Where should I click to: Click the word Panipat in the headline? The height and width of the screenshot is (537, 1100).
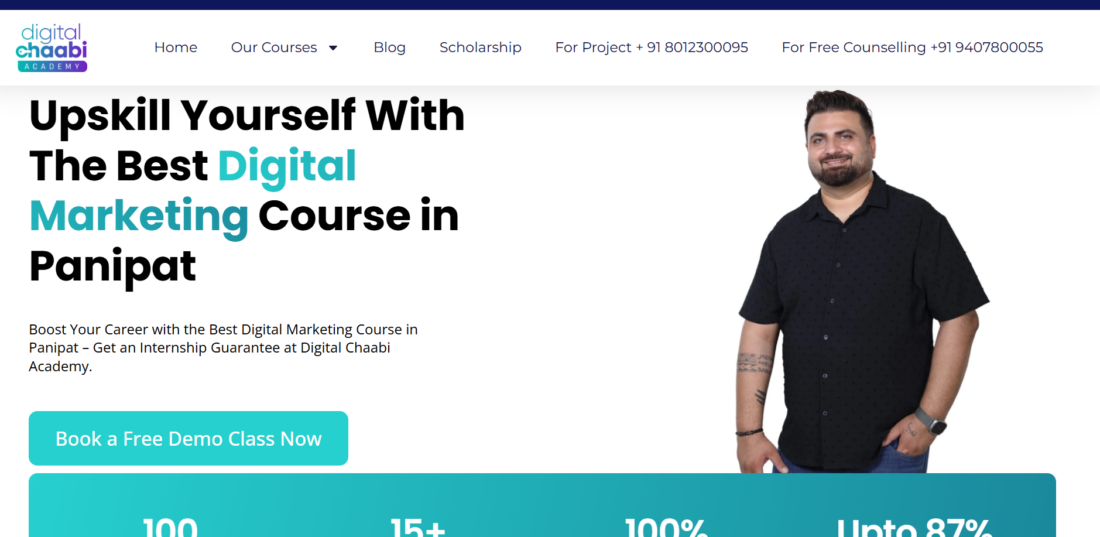click(x=112, y=267)
